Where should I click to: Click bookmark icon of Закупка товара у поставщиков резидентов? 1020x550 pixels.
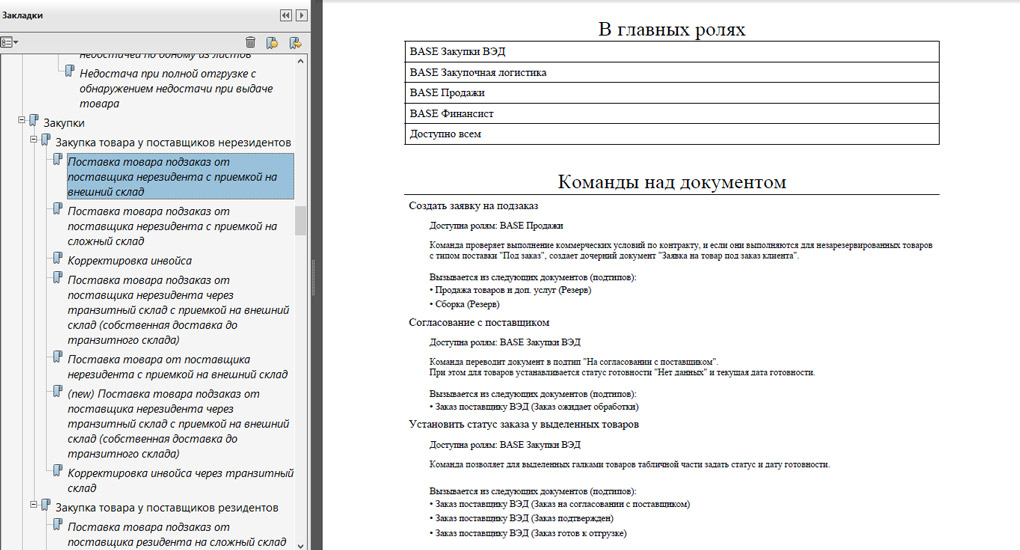46,505
